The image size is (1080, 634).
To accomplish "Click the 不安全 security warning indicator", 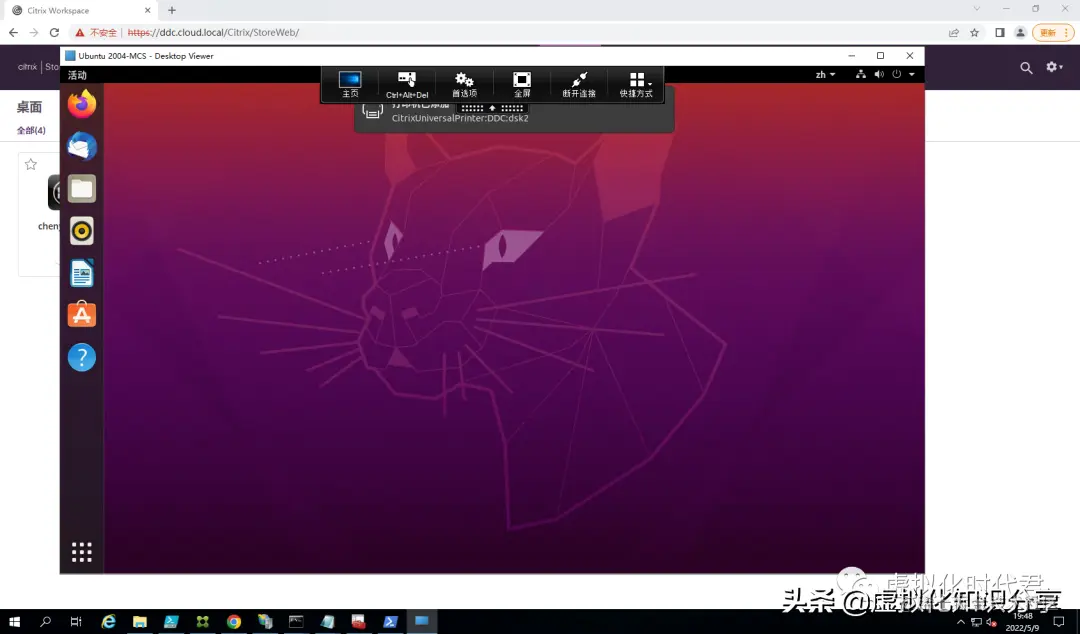I will pyautogui.click(x=96, y=32).
